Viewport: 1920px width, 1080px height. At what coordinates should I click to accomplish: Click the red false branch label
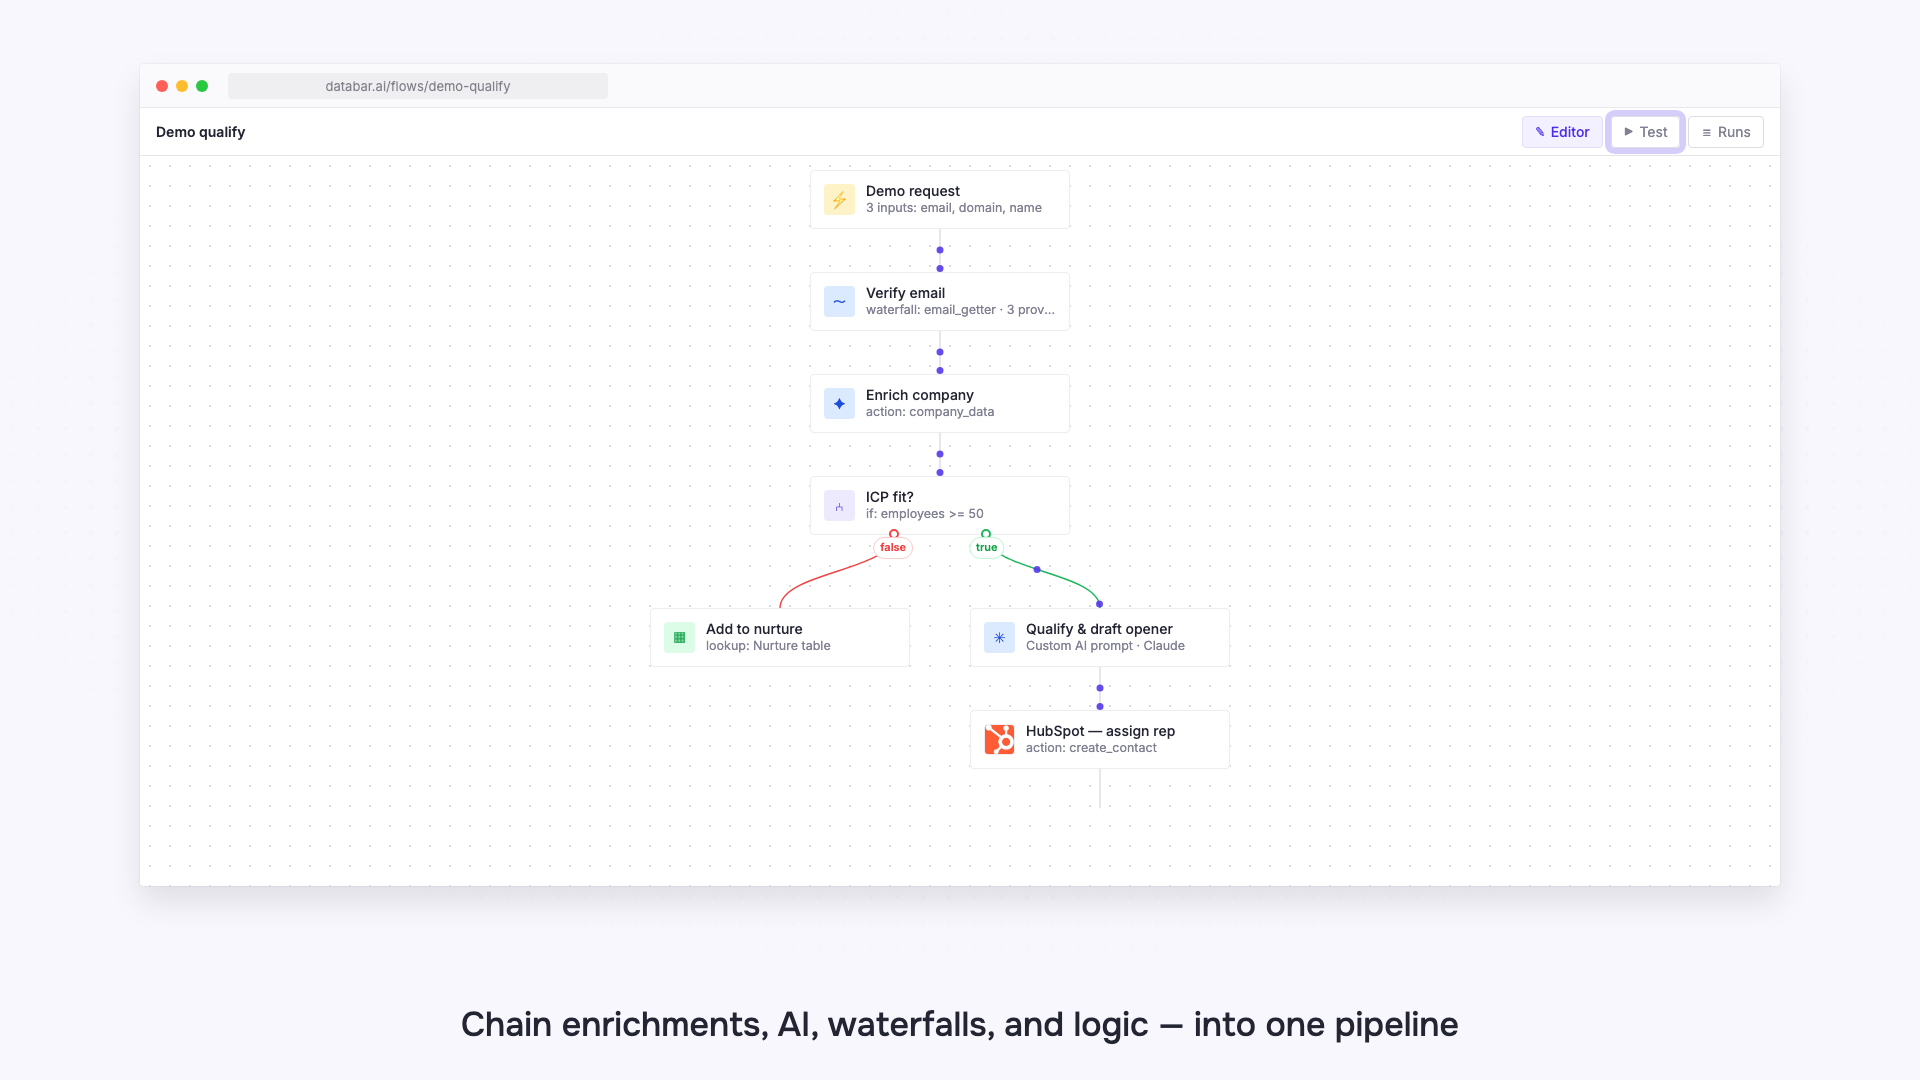point(893,548)
